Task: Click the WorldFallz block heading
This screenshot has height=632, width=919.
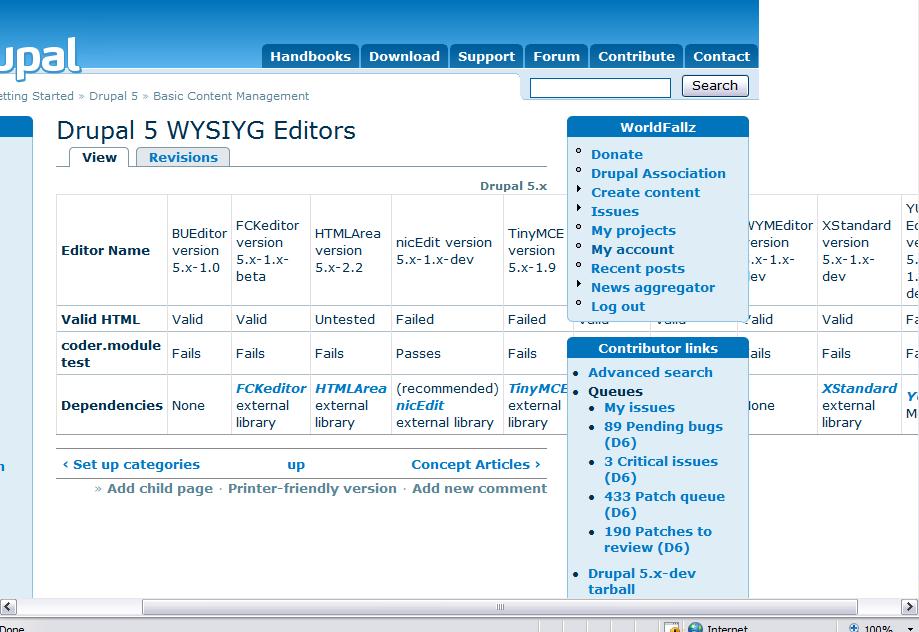Action: pos(658,127)
